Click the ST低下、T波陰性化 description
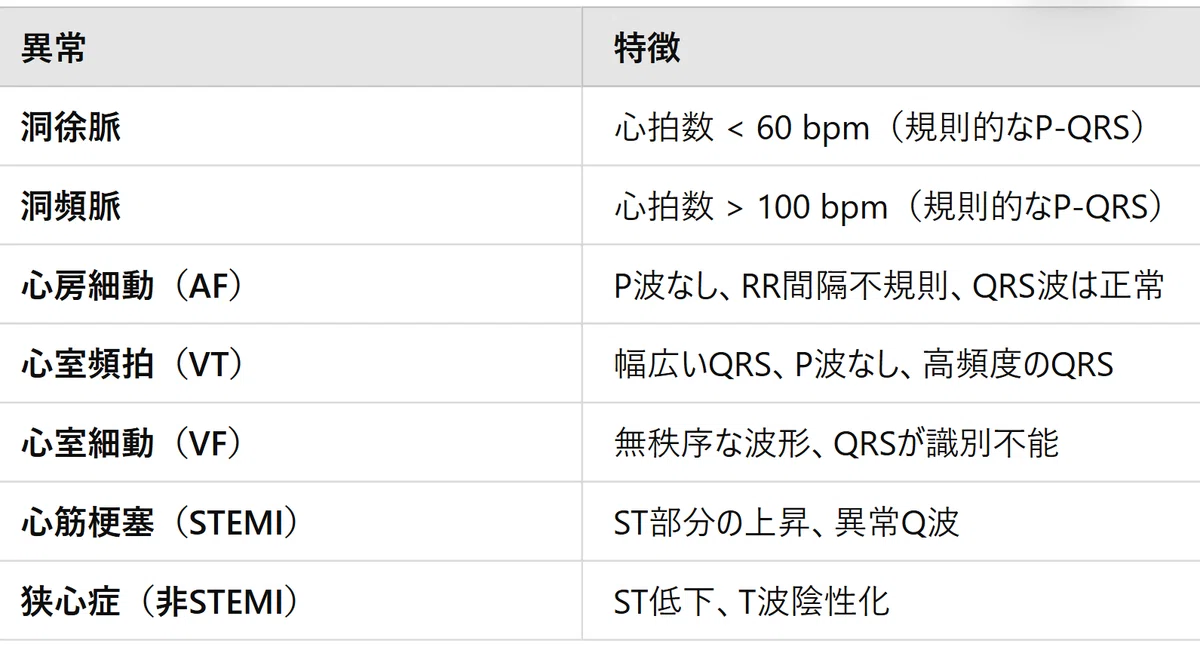 click(x=751, y=602)
